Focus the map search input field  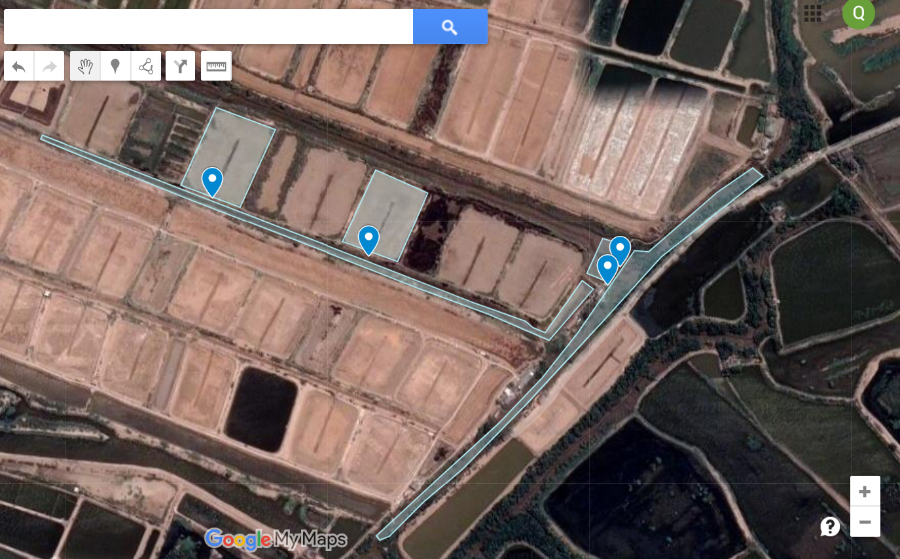point(208,27)
